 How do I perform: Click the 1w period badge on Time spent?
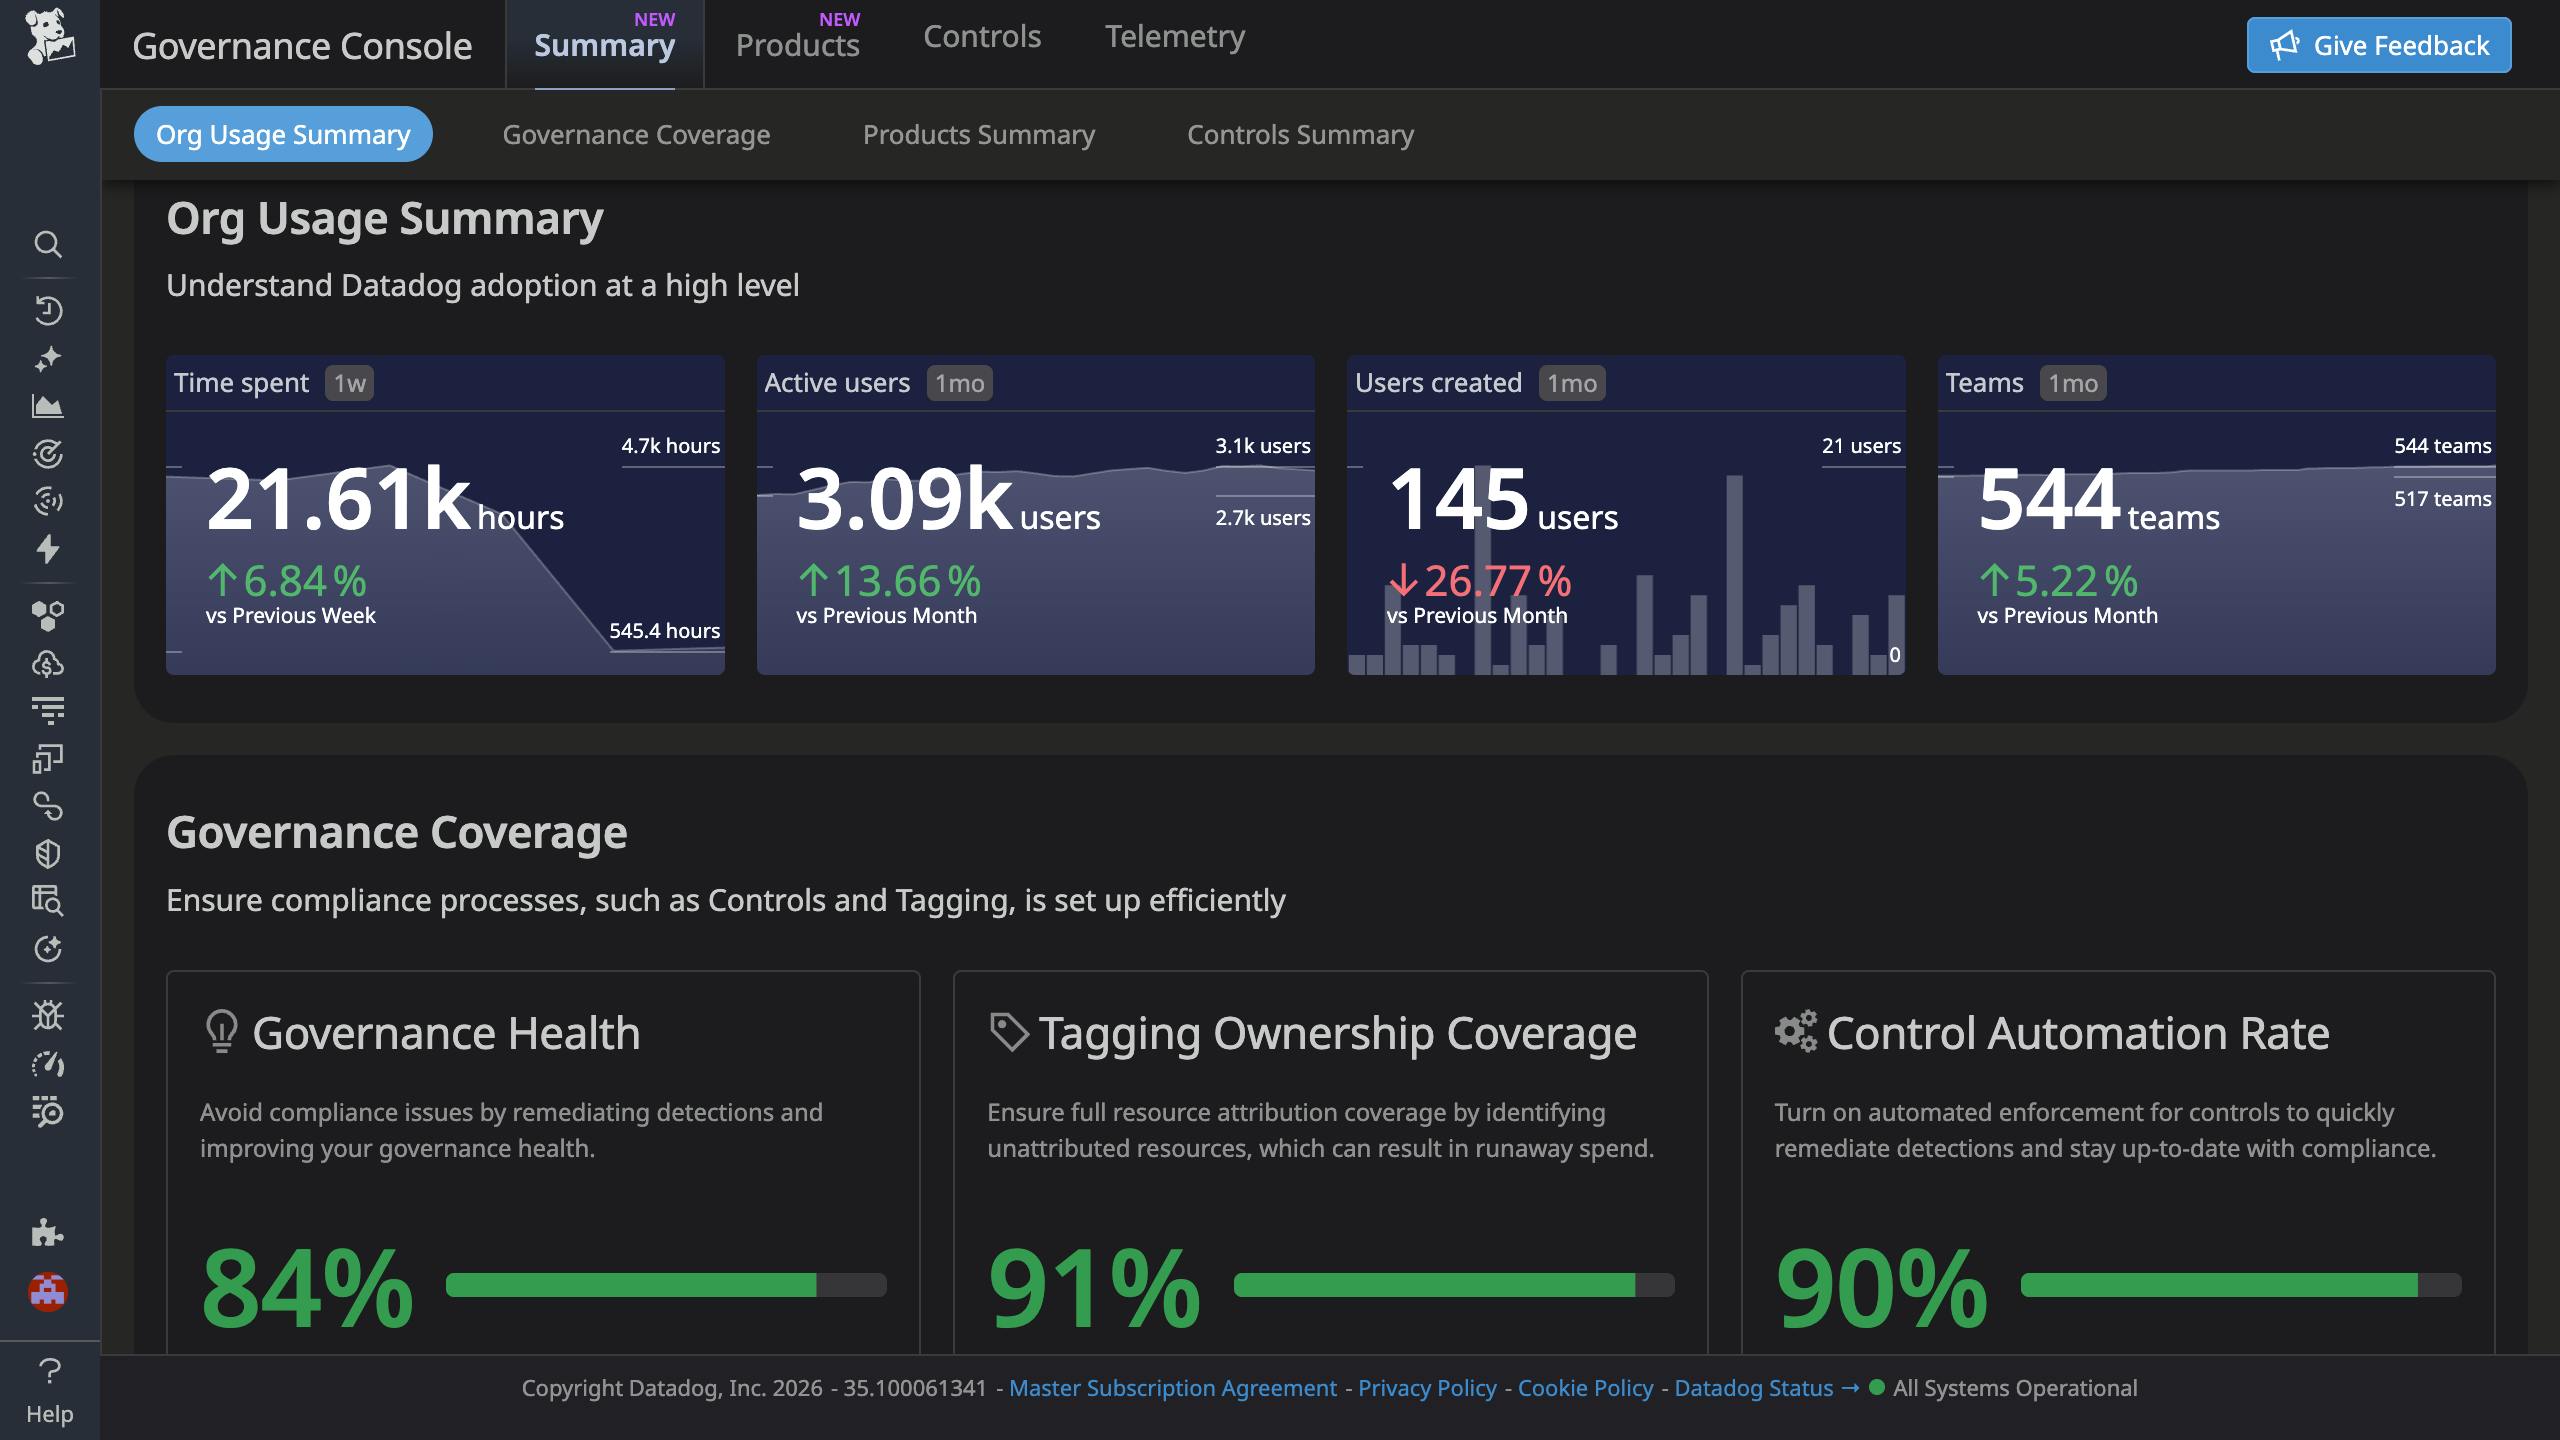(x=347, y=383)
